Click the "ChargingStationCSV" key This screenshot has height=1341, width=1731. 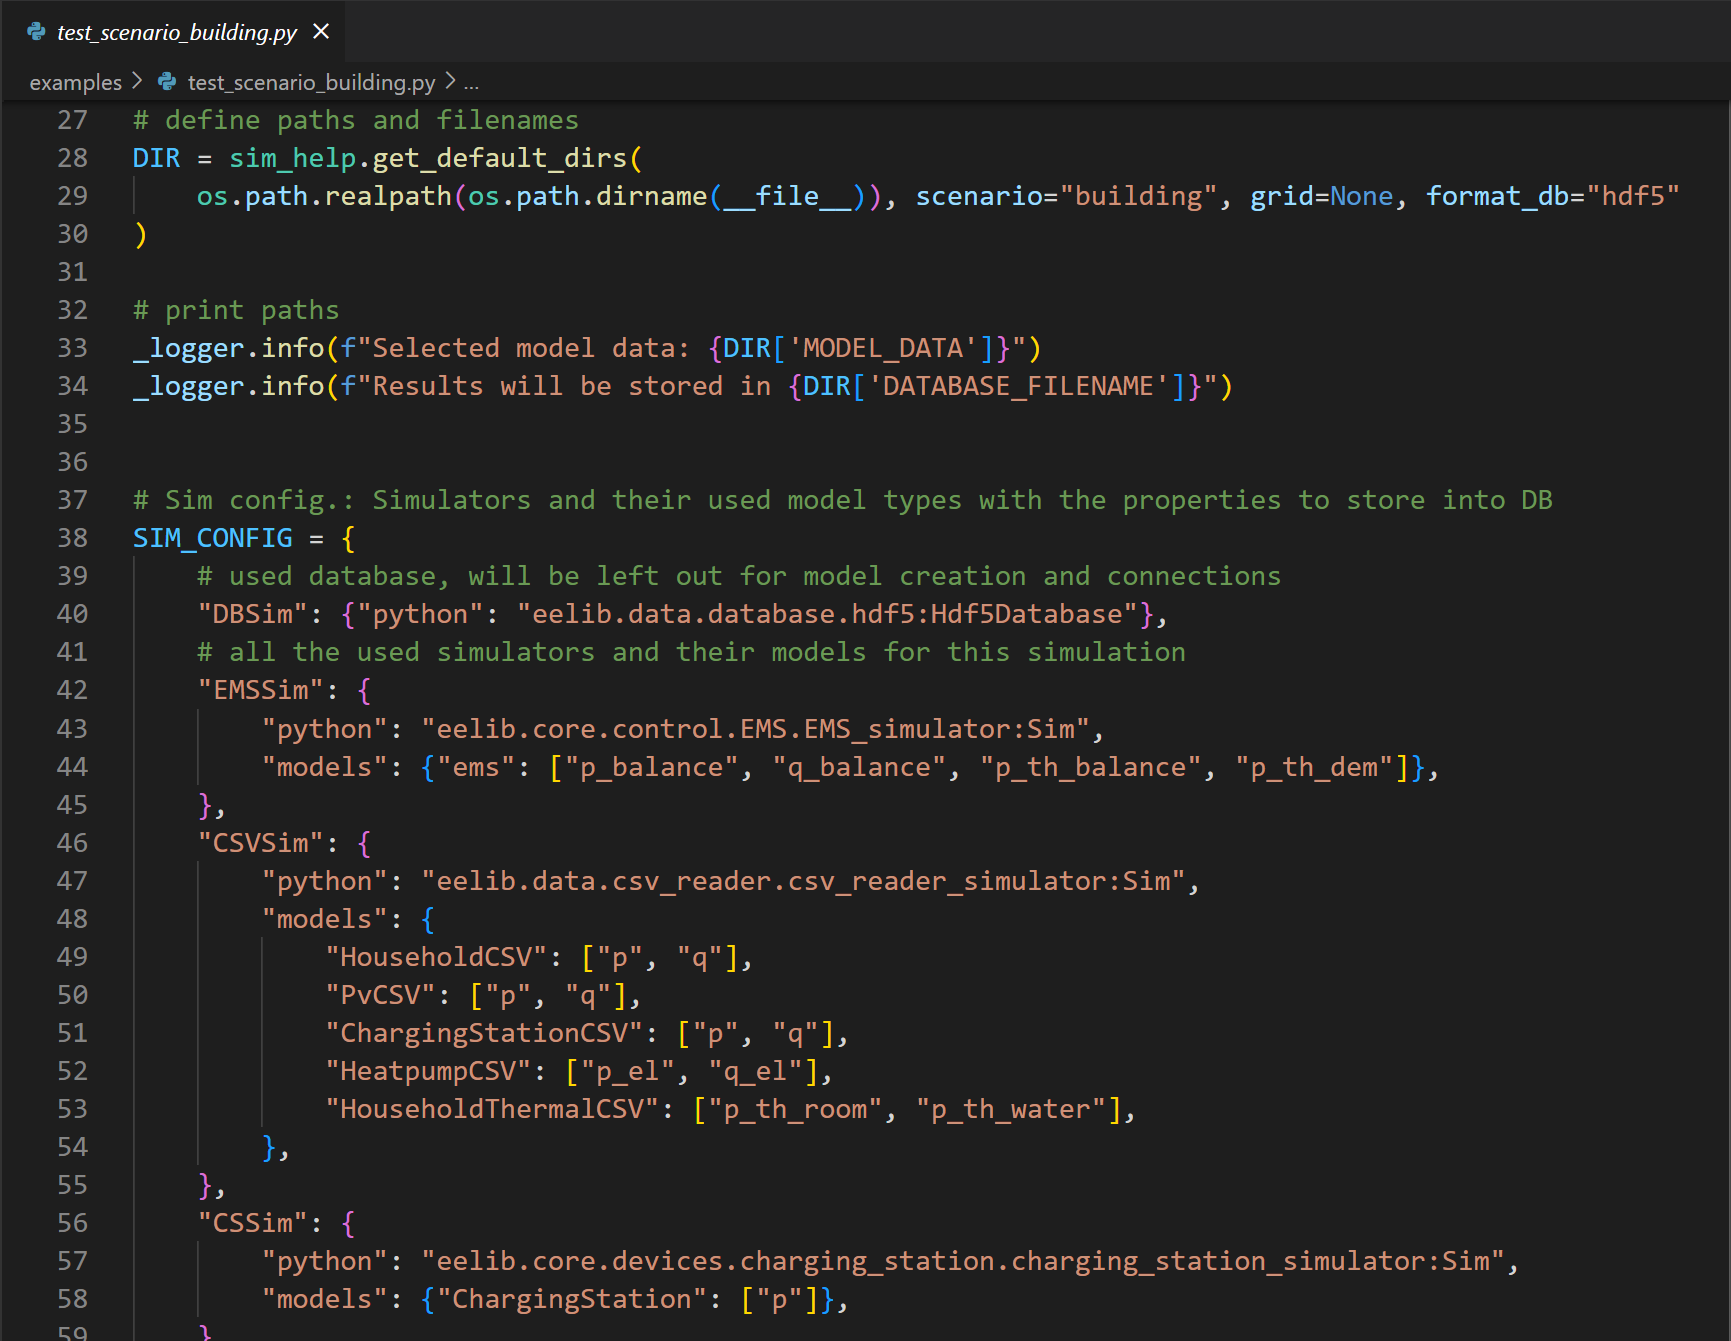(x=484, y=1033)
